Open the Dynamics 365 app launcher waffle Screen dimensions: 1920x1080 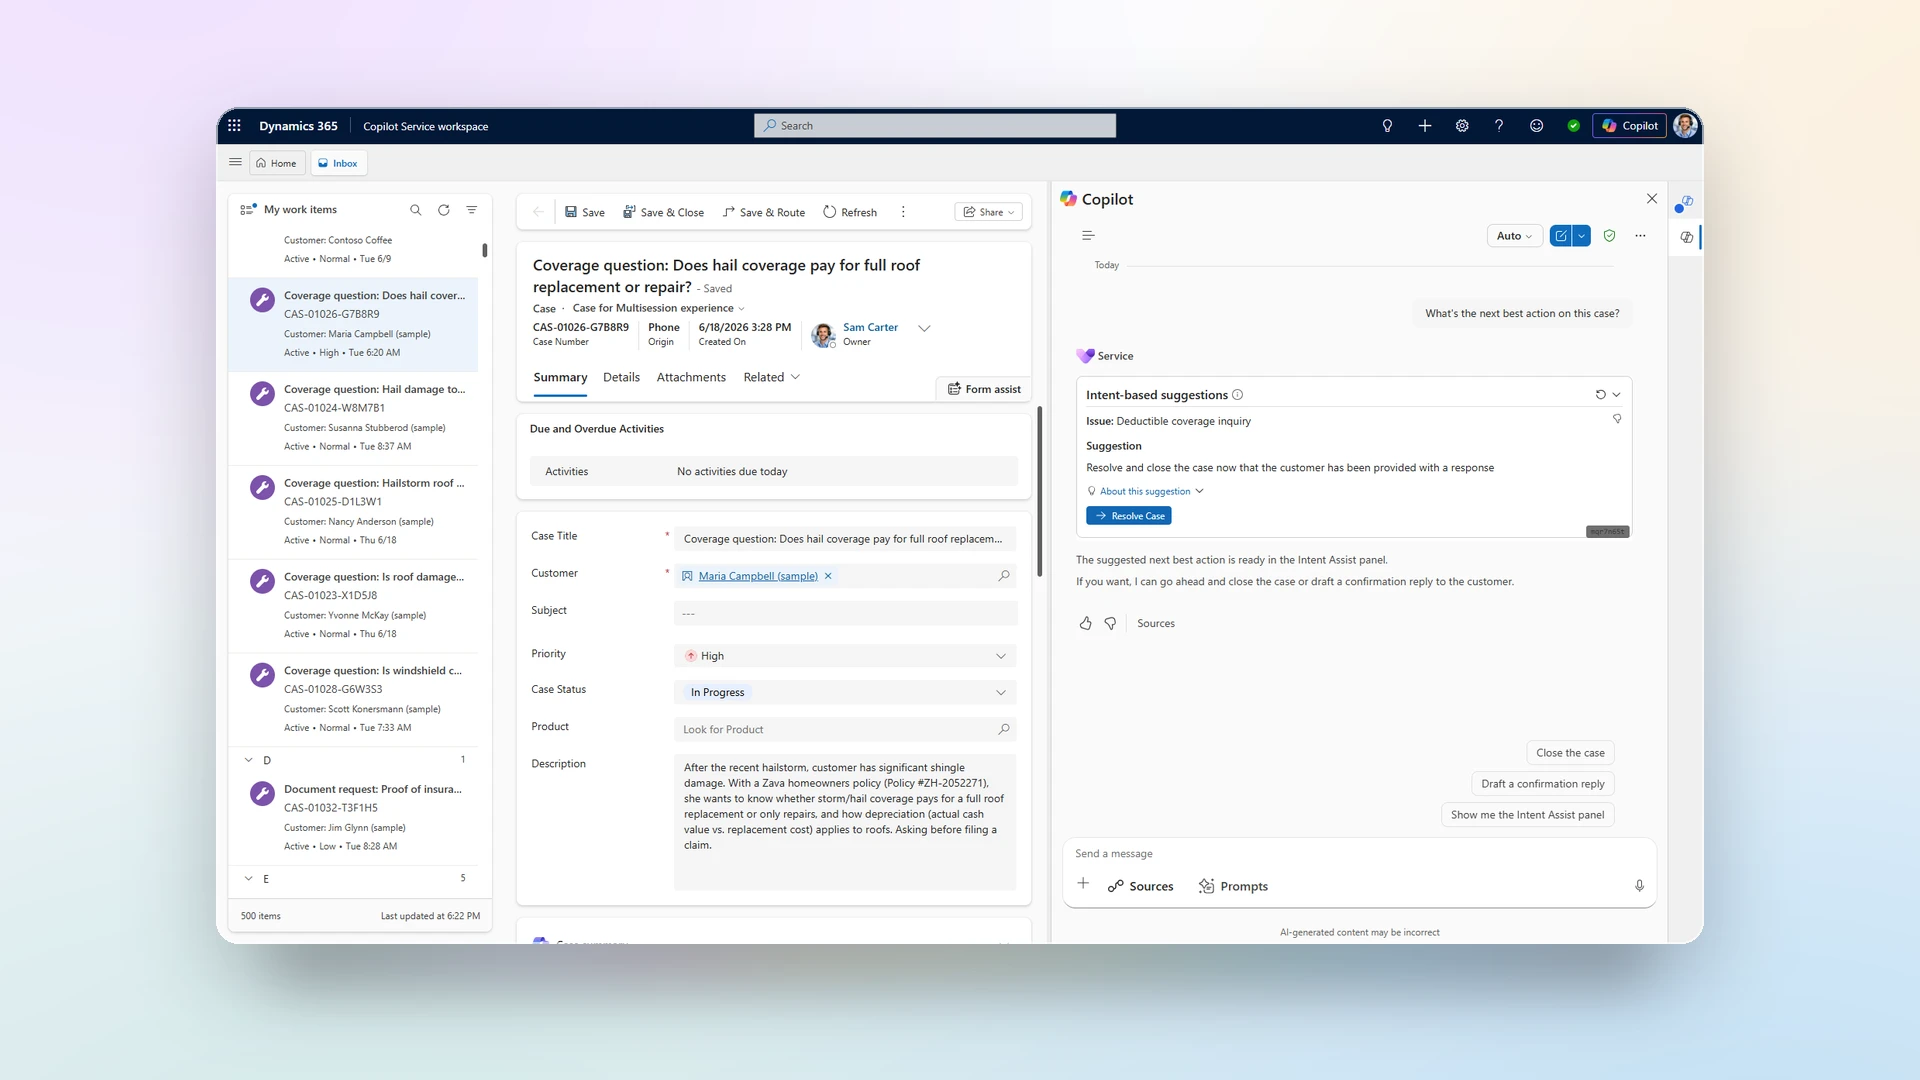tap(234, 126)
